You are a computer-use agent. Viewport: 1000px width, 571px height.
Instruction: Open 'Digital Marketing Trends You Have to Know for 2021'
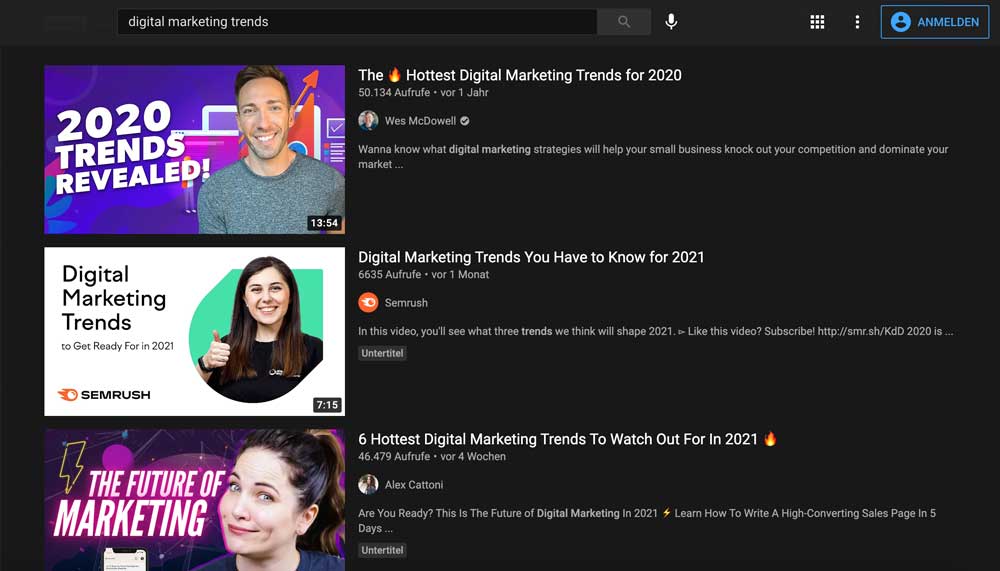point(531,257)
